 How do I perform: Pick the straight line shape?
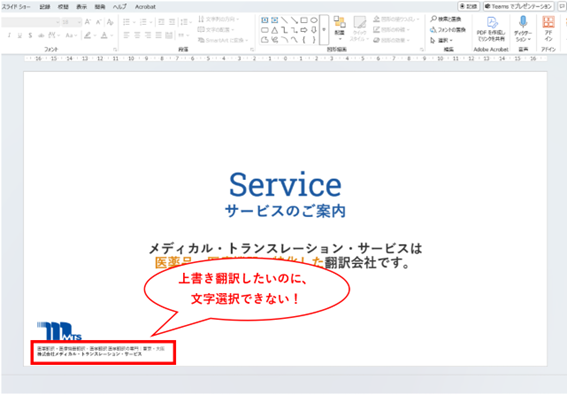tap(285, 20)
